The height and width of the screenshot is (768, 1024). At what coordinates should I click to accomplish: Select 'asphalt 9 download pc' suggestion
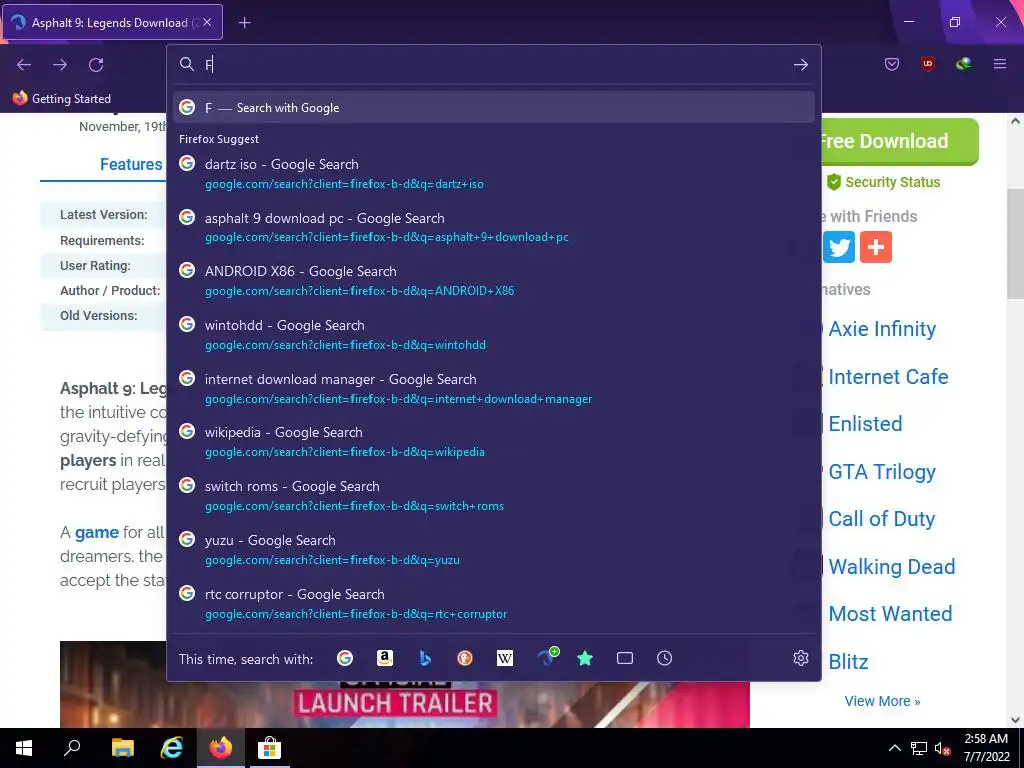(494, 227)
